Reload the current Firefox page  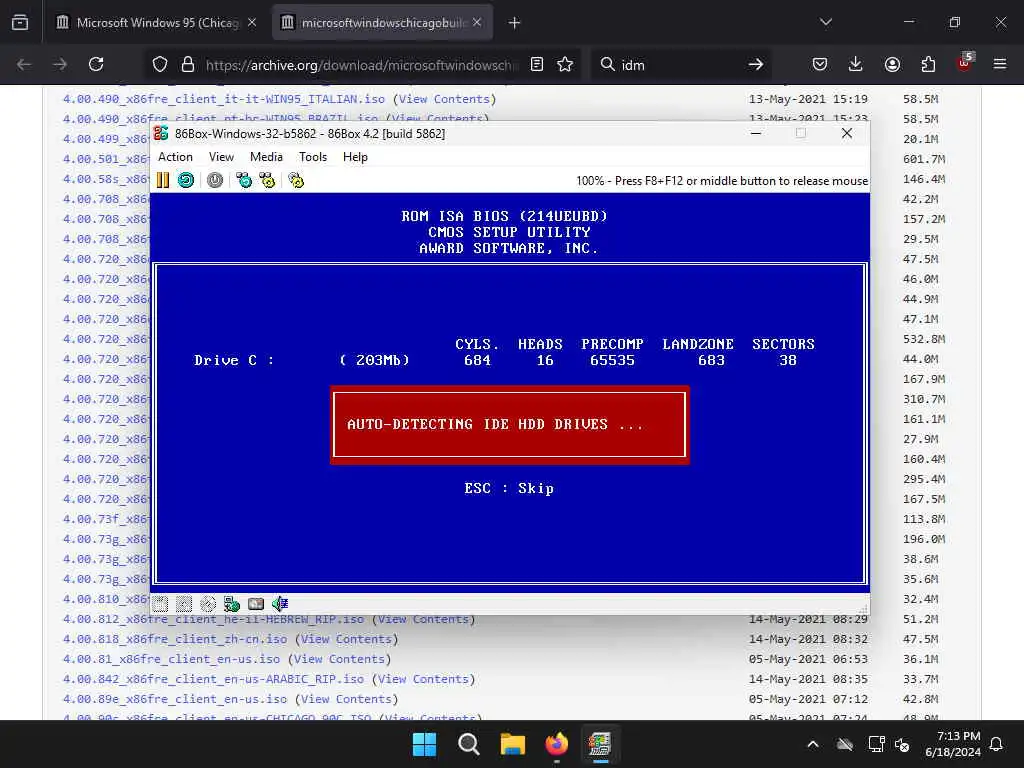tap(96, 64)
